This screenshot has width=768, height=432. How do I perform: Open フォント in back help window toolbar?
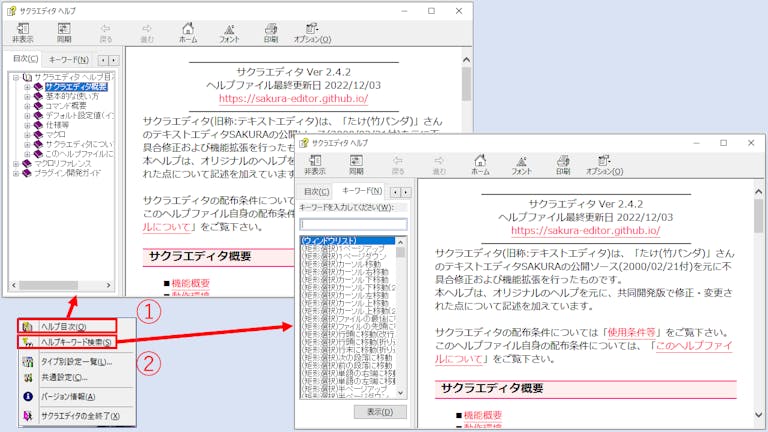[x=229, y=33]
